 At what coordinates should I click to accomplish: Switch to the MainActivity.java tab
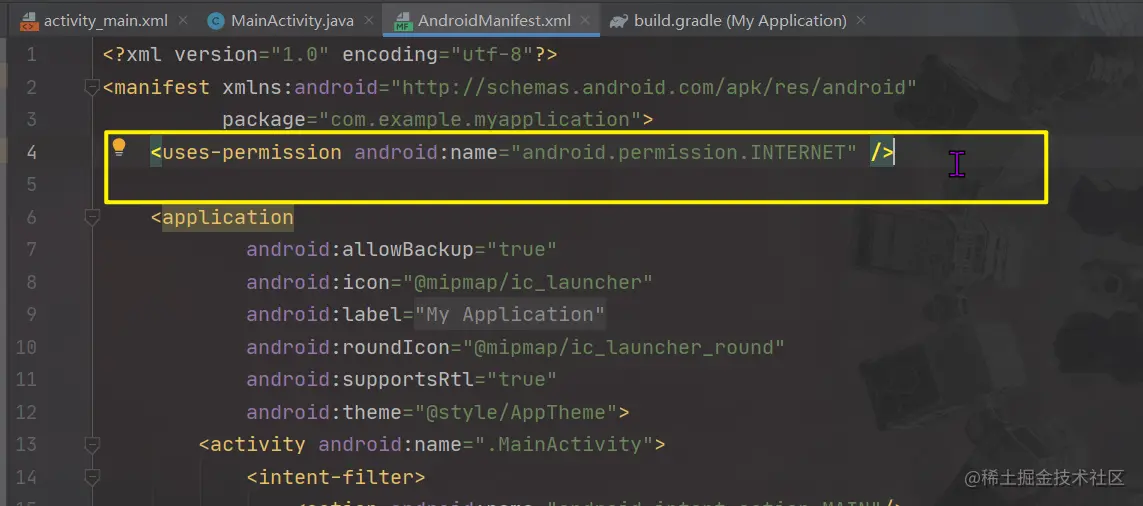[291, 20]
